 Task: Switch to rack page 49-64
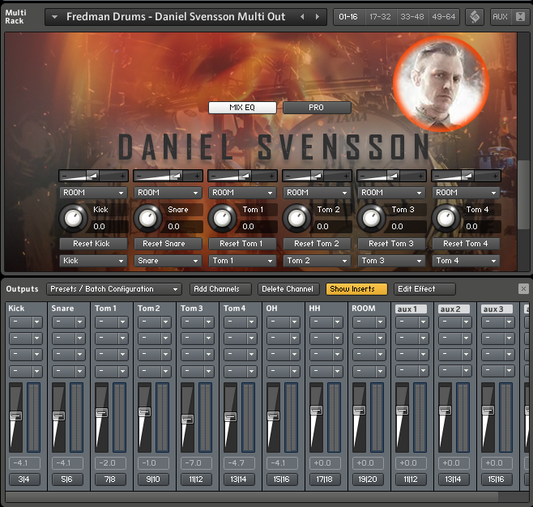[x=443, y=17]
